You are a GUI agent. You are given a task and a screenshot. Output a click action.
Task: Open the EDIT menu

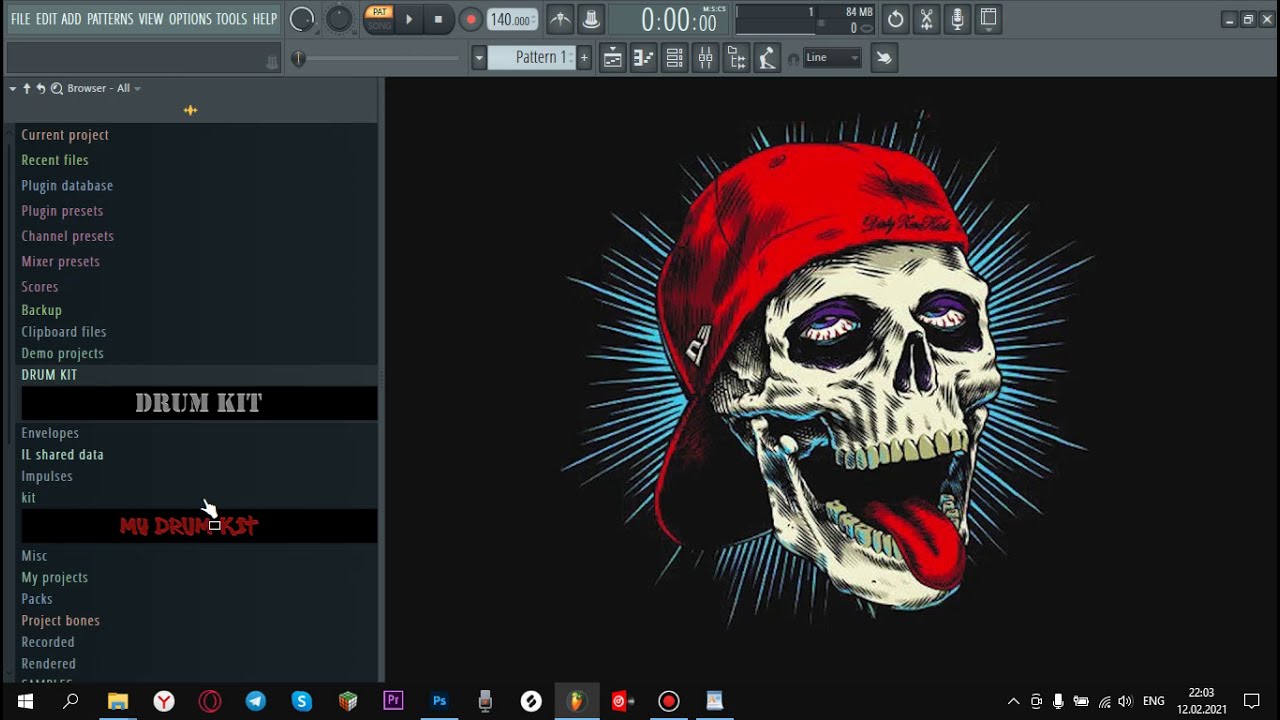pyautogui.click(x=46, y=19)
